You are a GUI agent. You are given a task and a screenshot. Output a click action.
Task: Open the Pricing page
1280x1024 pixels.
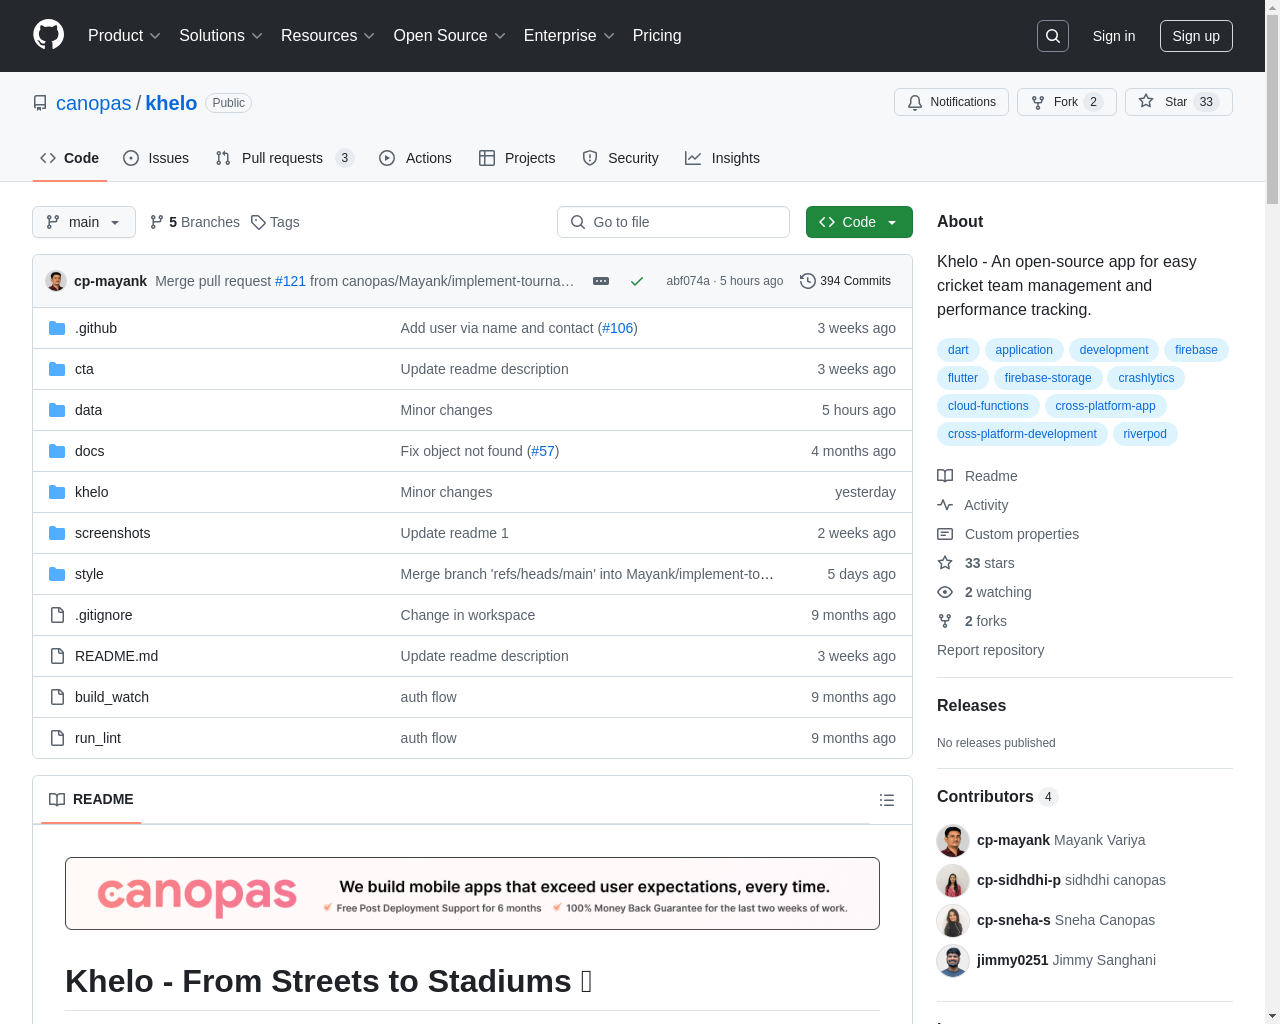point(657,36)
